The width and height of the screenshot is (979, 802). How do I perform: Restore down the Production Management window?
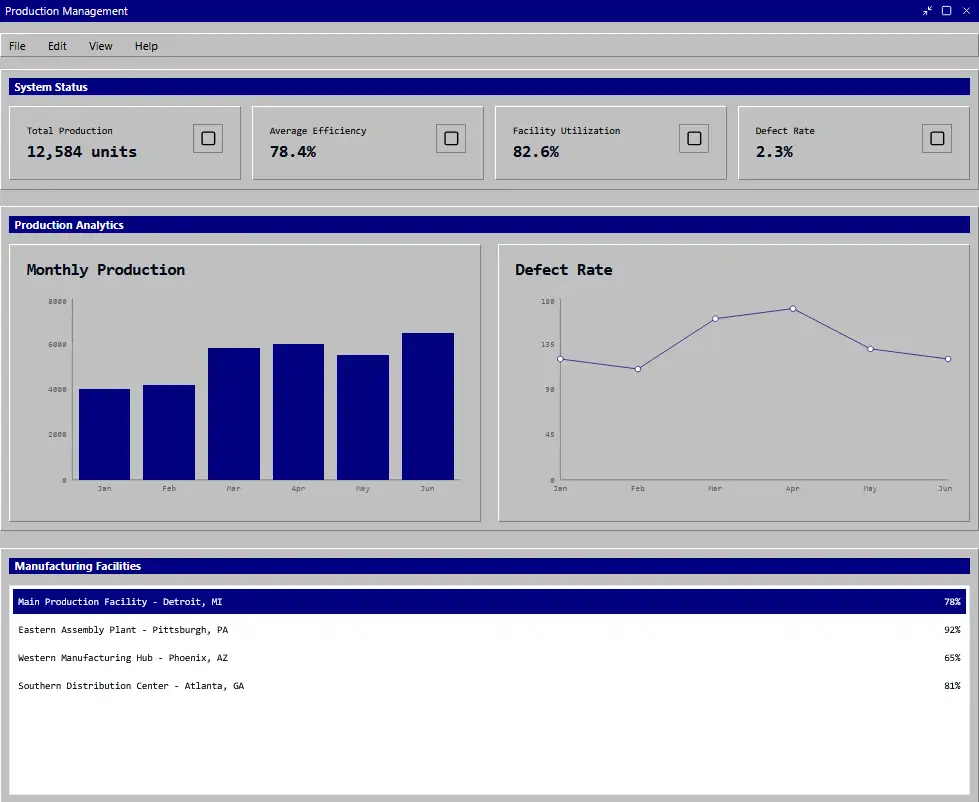(x=927, y=11)
